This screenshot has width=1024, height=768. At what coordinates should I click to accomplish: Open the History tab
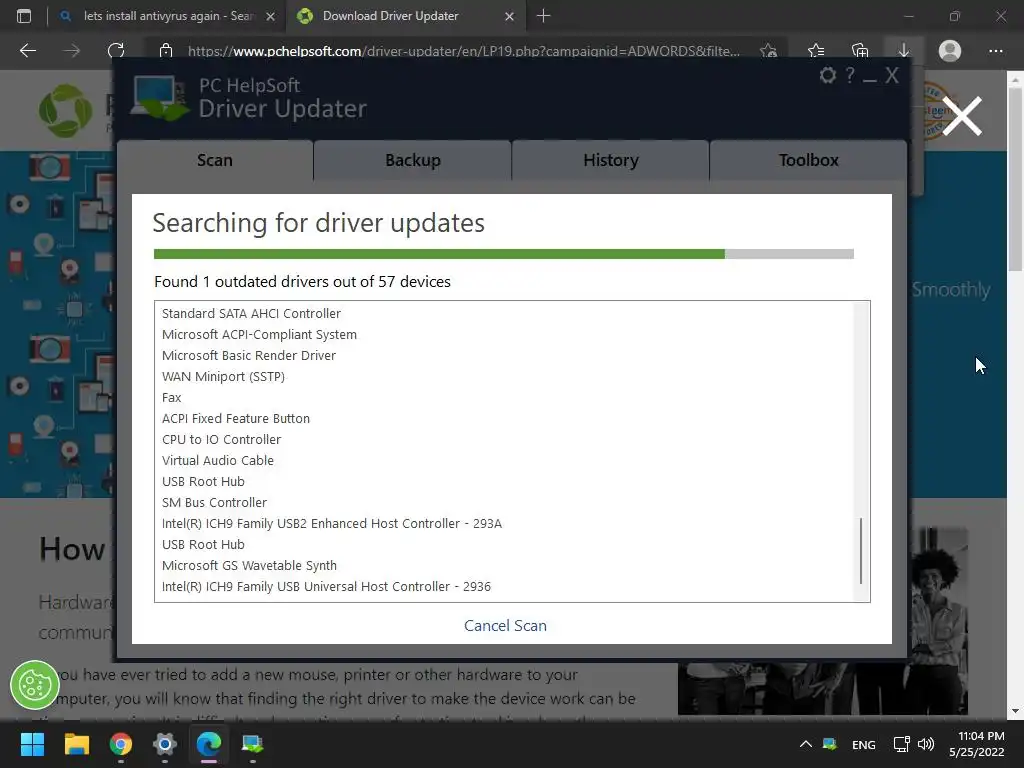point(611,160)
